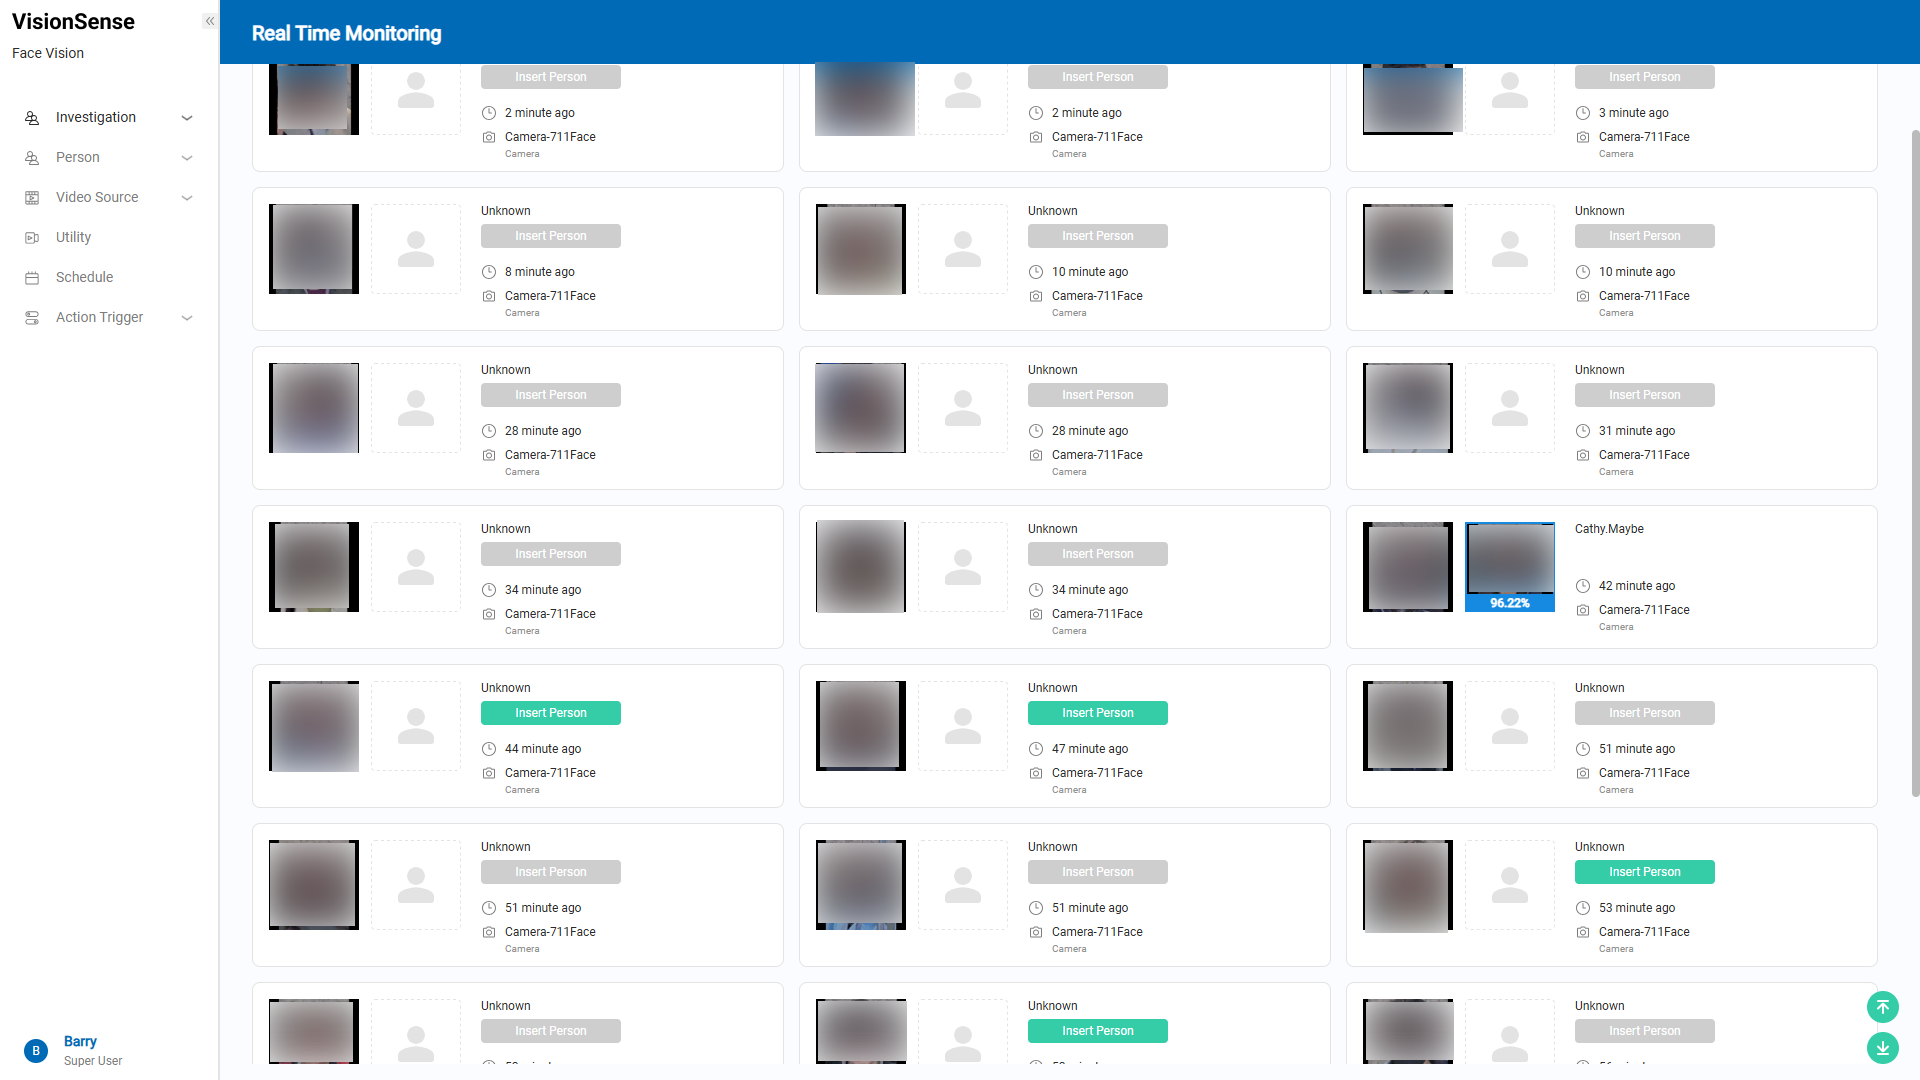Expand the Investigation menu chevron
The width and height of the screenshot is (1920, 1080).
tap(187, 118)
